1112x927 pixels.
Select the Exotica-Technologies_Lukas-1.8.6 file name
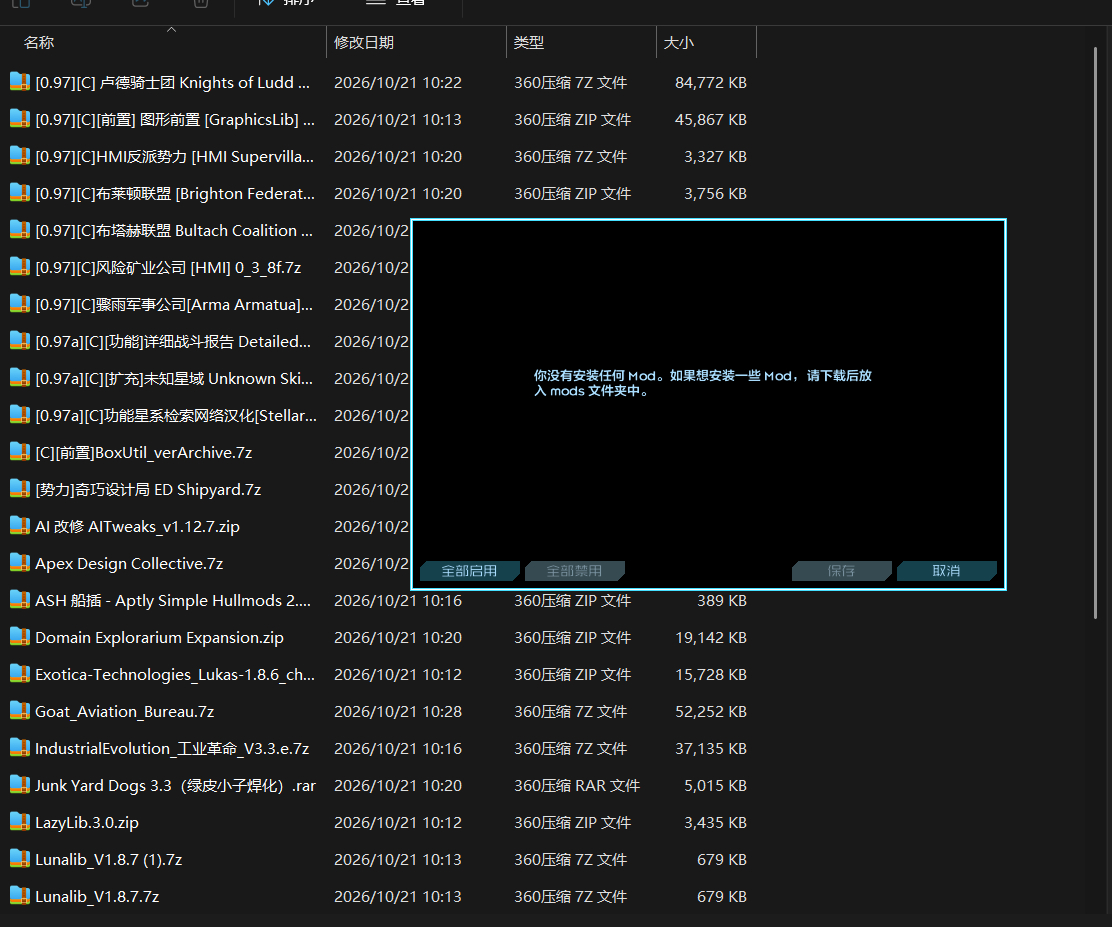tap(175, 674)
